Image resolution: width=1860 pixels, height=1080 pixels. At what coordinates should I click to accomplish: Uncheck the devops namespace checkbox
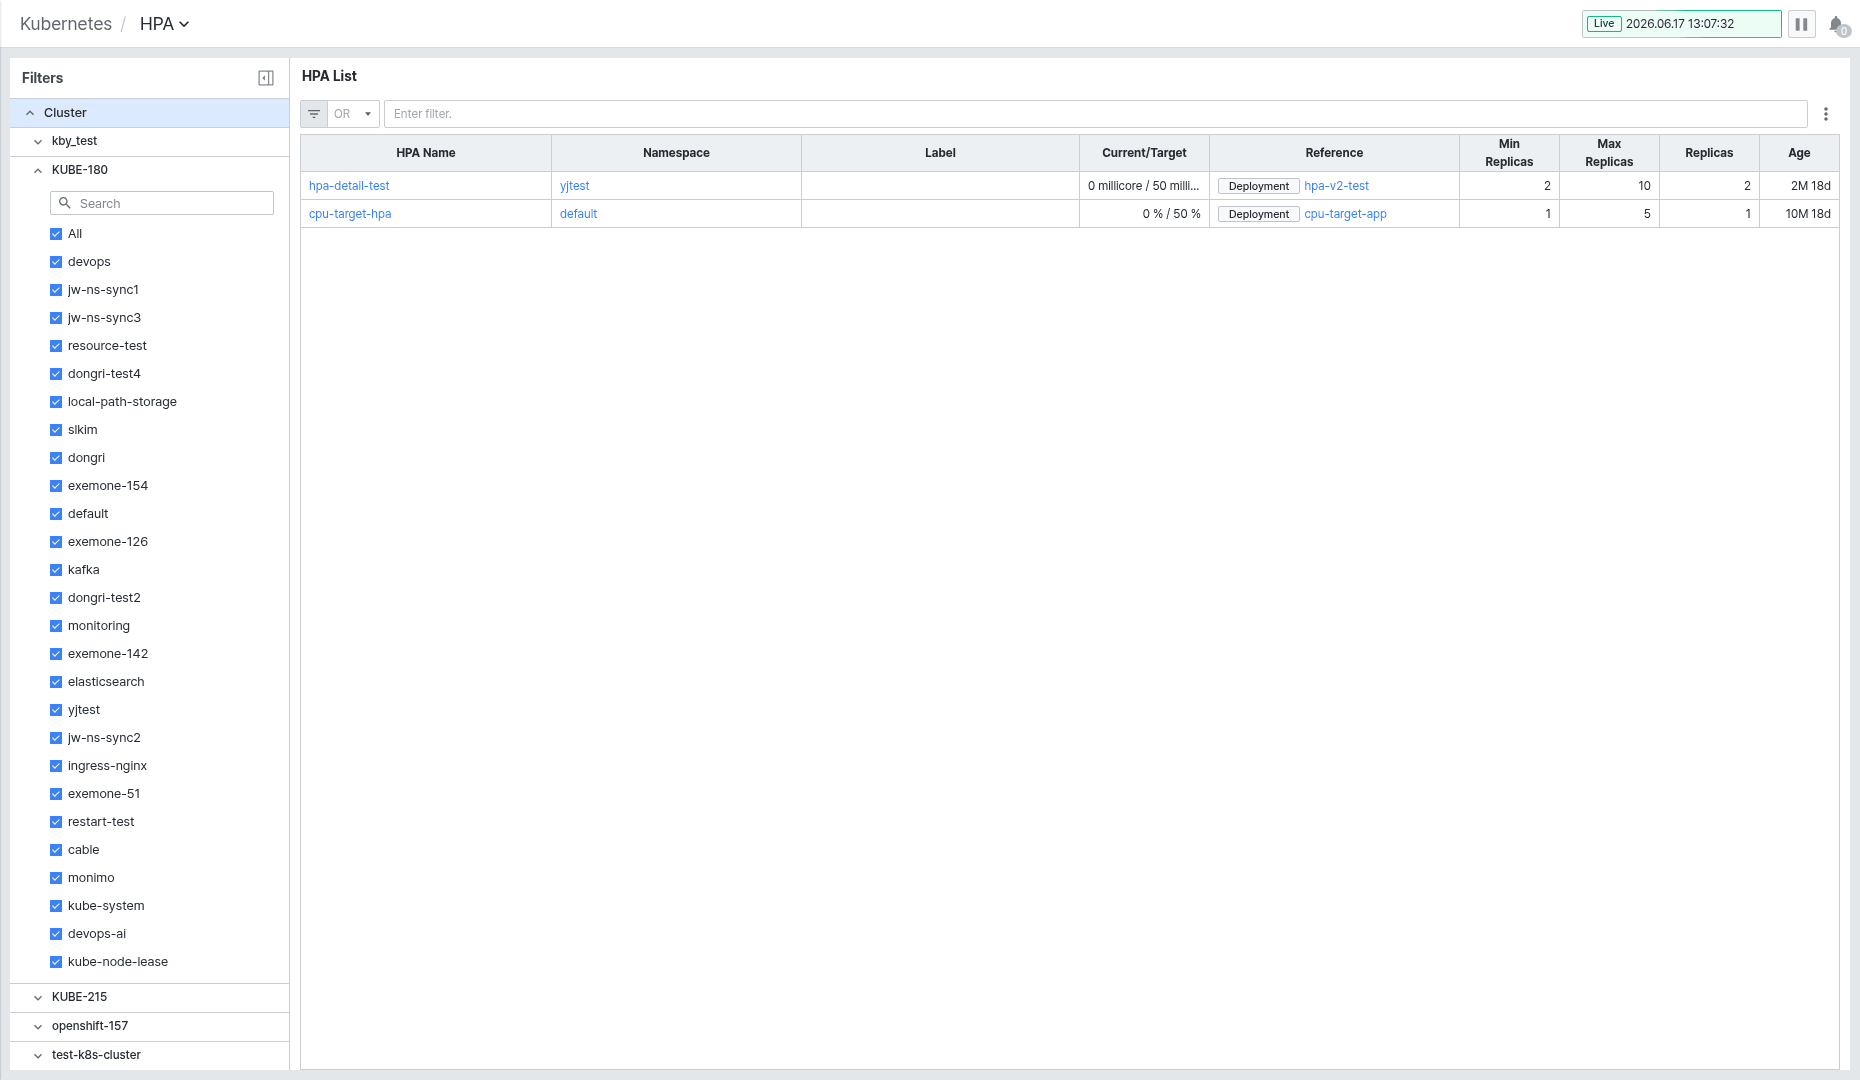pyautogui.click(x=56, y=262)
